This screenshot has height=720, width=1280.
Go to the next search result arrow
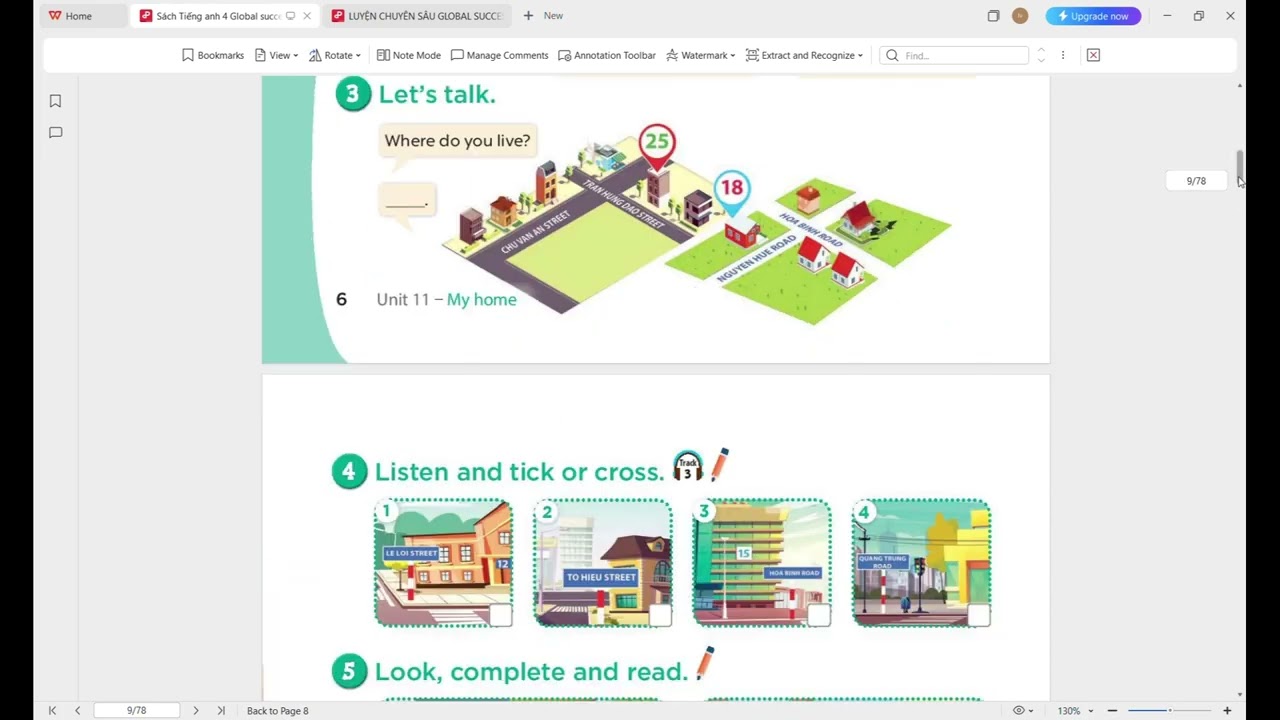tap(1041, 60)
